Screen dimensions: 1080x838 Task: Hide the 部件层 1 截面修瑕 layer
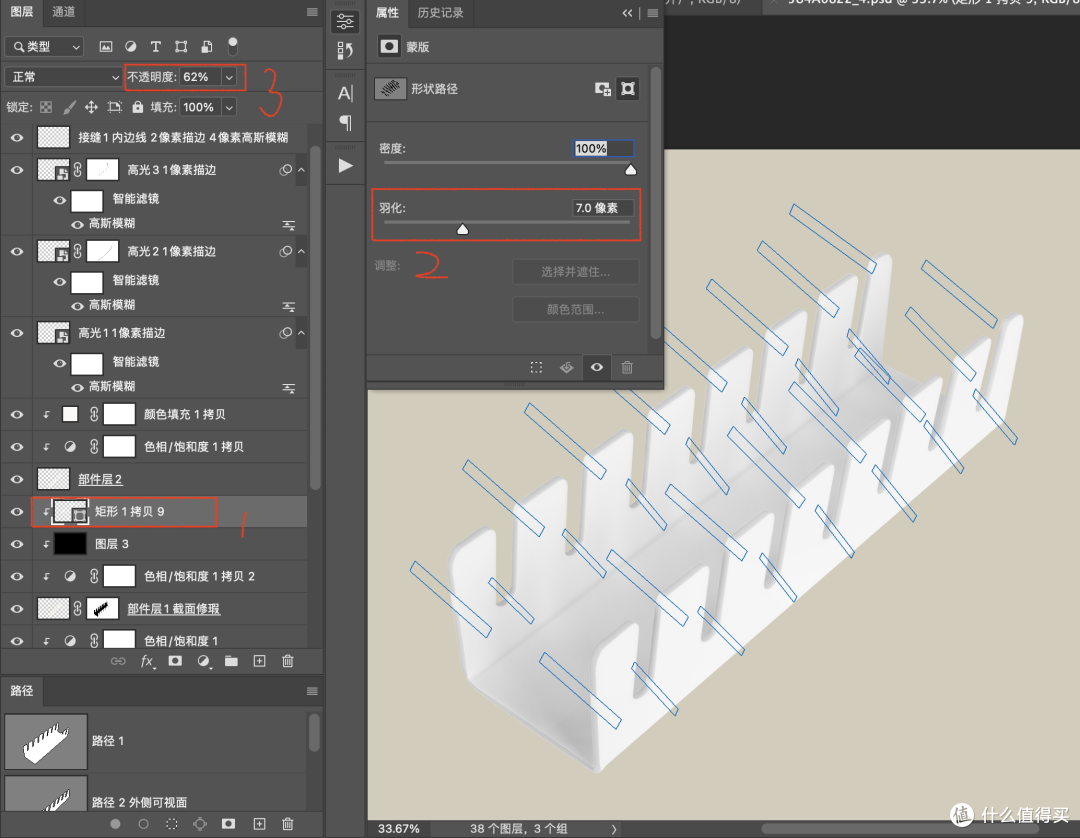(x=17, y=609)
